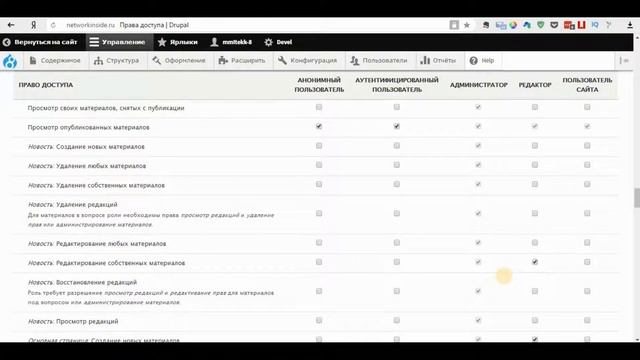Uncheck anonymous user for Просмотр опубликованных материалов
Viewport: 640px width, 360px height.
[319, 126]
